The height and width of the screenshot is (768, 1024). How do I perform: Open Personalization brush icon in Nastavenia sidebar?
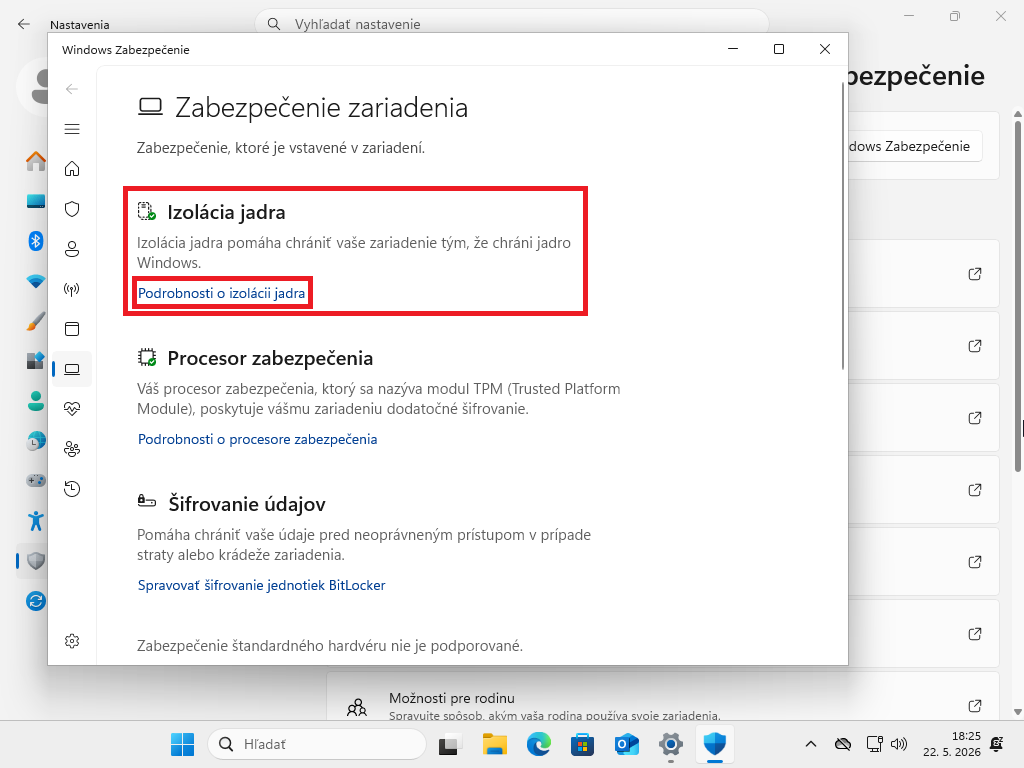(x=35, y=321)
